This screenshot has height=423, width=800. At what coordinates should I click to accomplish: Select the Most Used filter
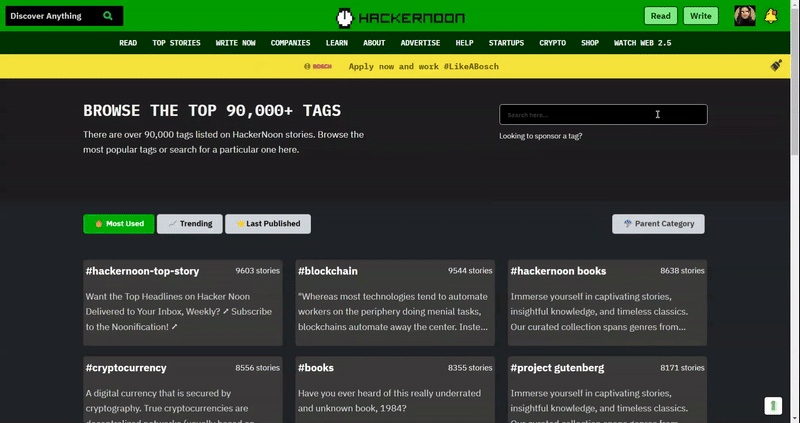click(x=118, y=223)
